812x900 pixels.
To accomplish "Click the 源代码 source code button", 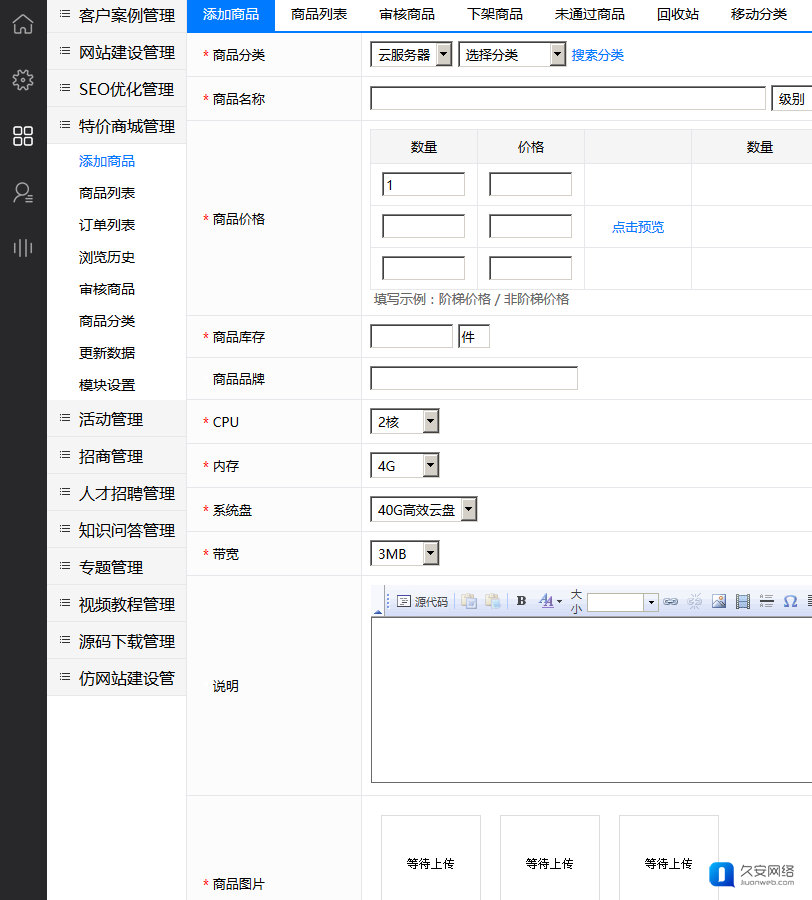I will [x=422, y=601].
